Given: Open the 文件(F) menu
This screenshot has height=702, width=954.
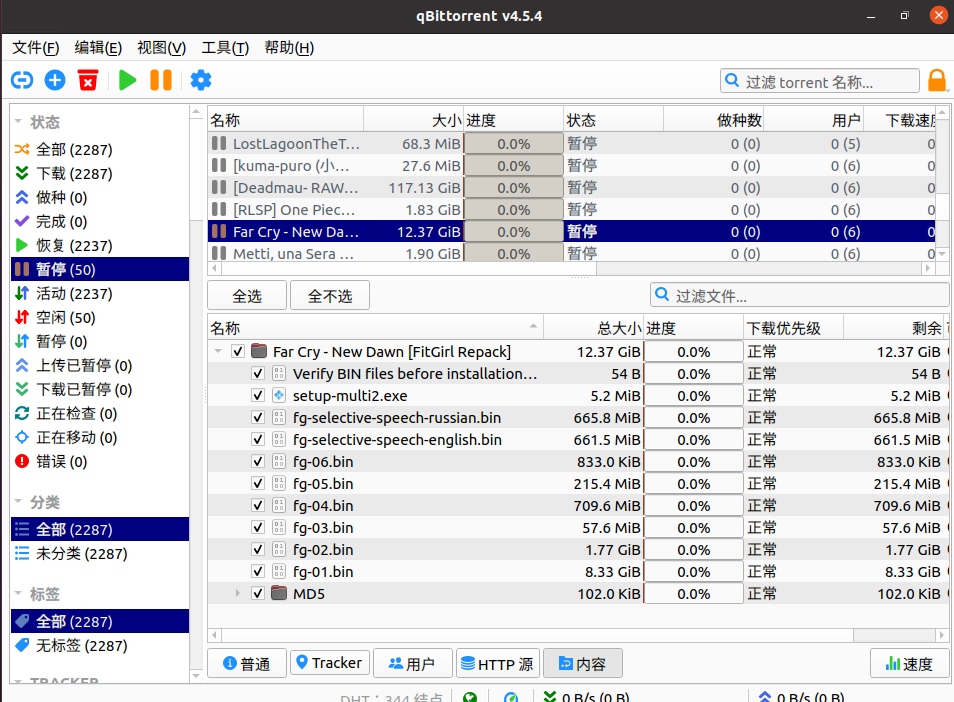Looking at the screenshot, I should [36, 47].
